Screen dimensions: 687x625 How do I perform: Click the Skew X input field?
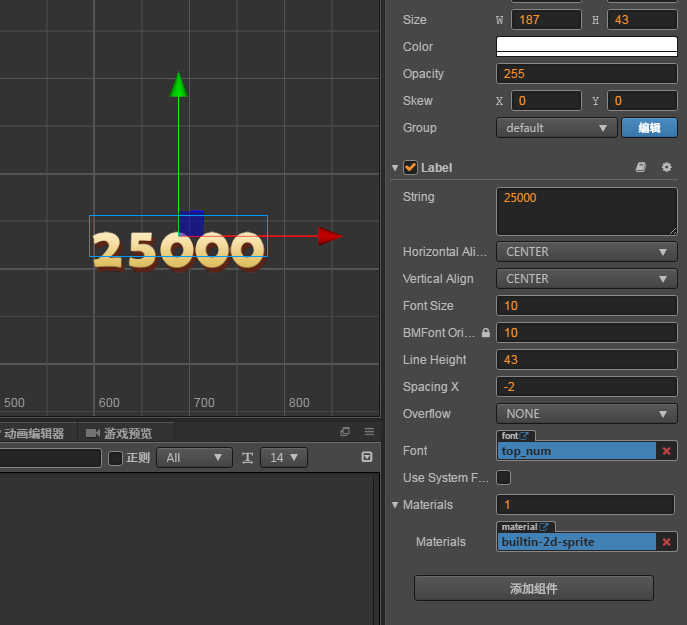click(546, 101)
